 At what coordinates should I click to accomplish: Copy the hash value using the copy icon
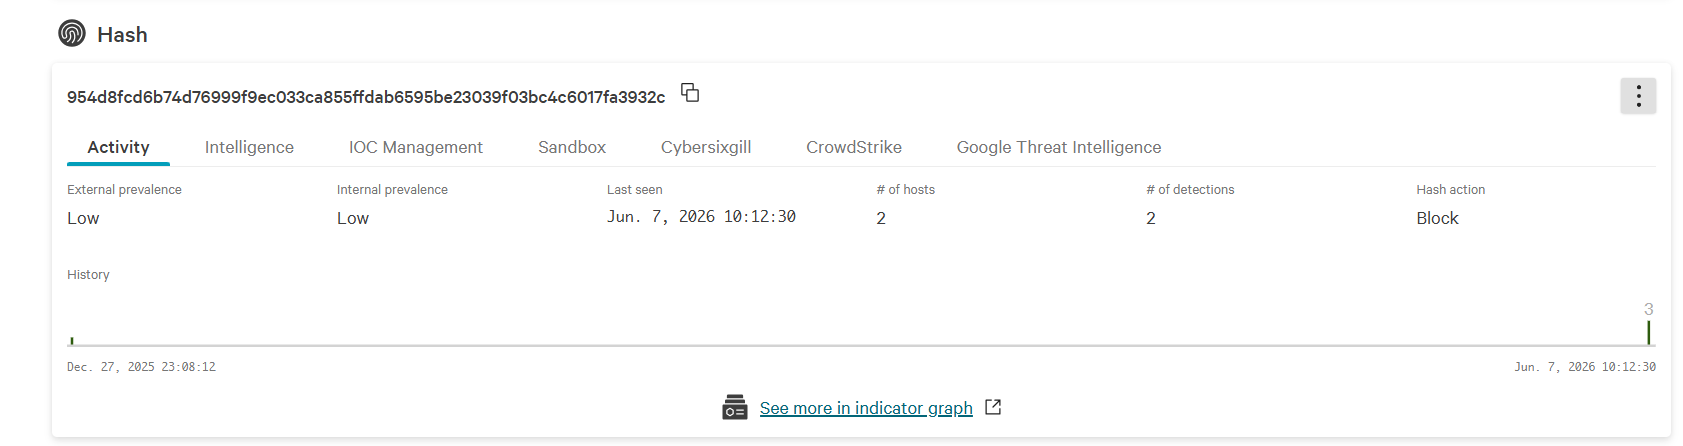coord(690,93)
